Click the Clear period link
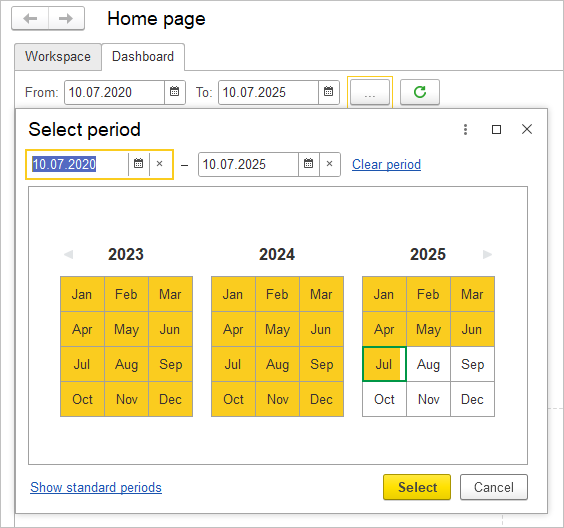The width and height of the screenshot is (564, 528). coord(386,164)
